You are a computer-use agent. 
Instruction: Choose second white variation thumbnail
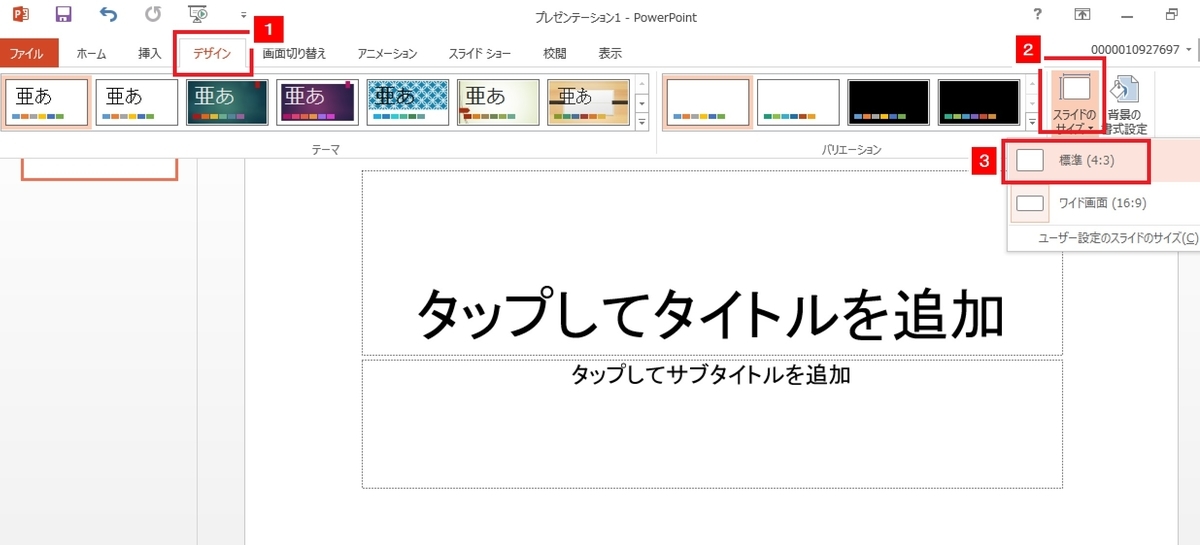pos(798,103)
